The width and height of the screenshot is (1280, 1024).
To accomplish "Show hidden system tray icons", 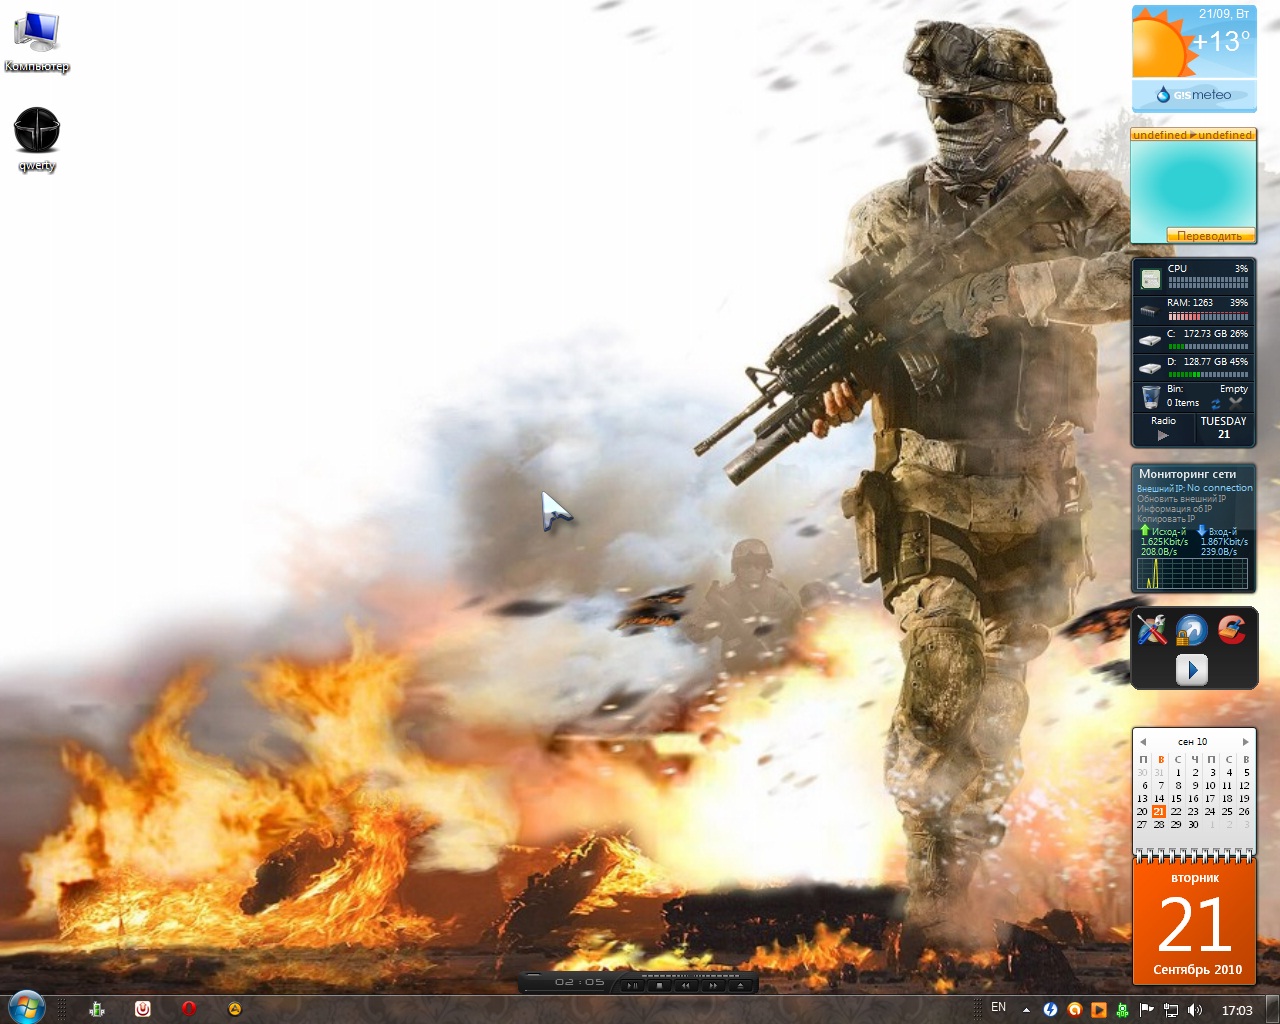I will tap(1026, 1010).
